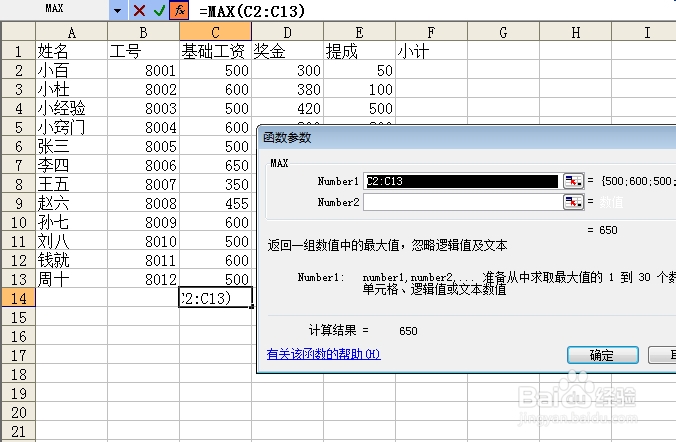
Task: Click the range selector icon for Number2
Action: coord(573,202)
